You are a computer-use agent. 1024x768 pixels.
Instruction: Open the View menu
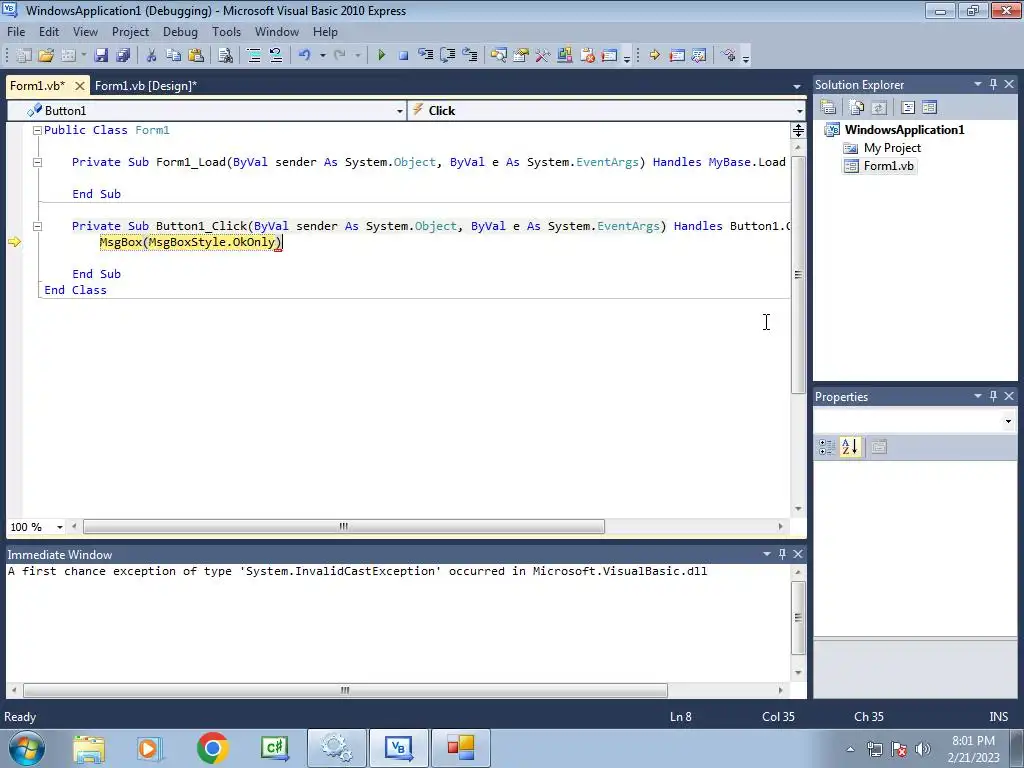click(x=85, y=31)
